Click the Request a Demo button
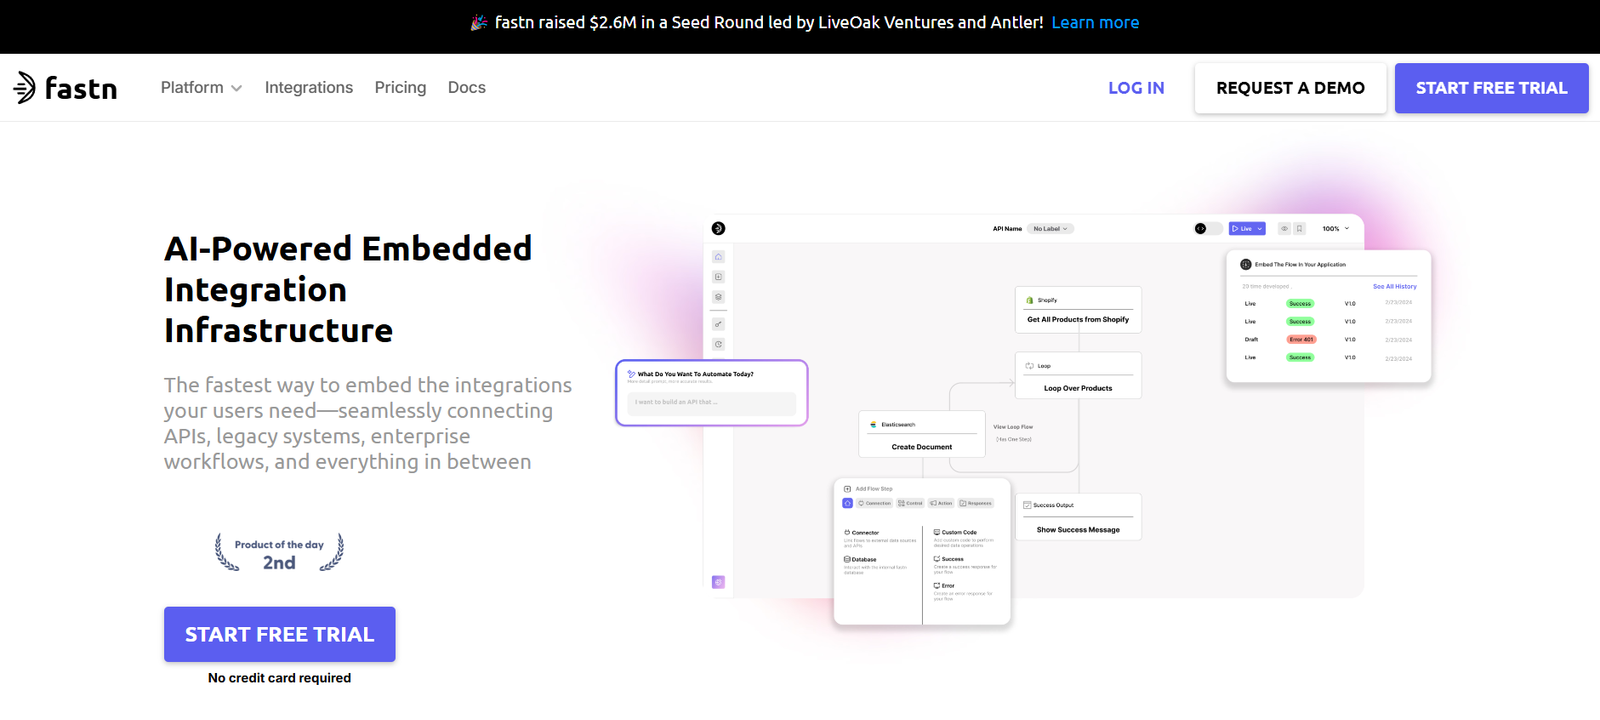 point(1290,88)
